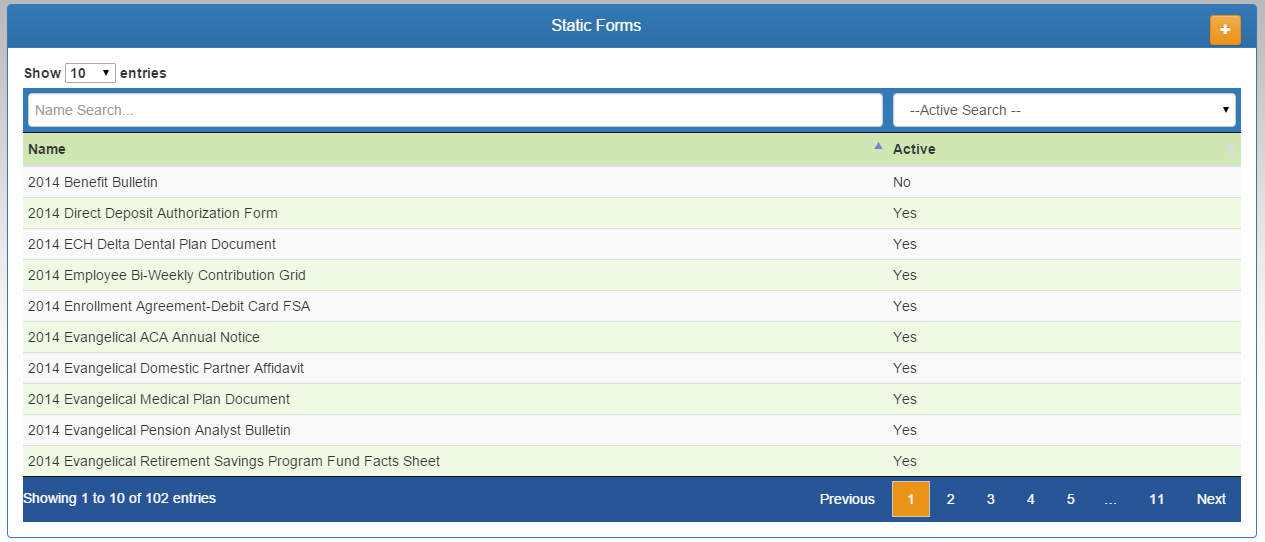
Task: Go to last page 11
Action: 1156,499
